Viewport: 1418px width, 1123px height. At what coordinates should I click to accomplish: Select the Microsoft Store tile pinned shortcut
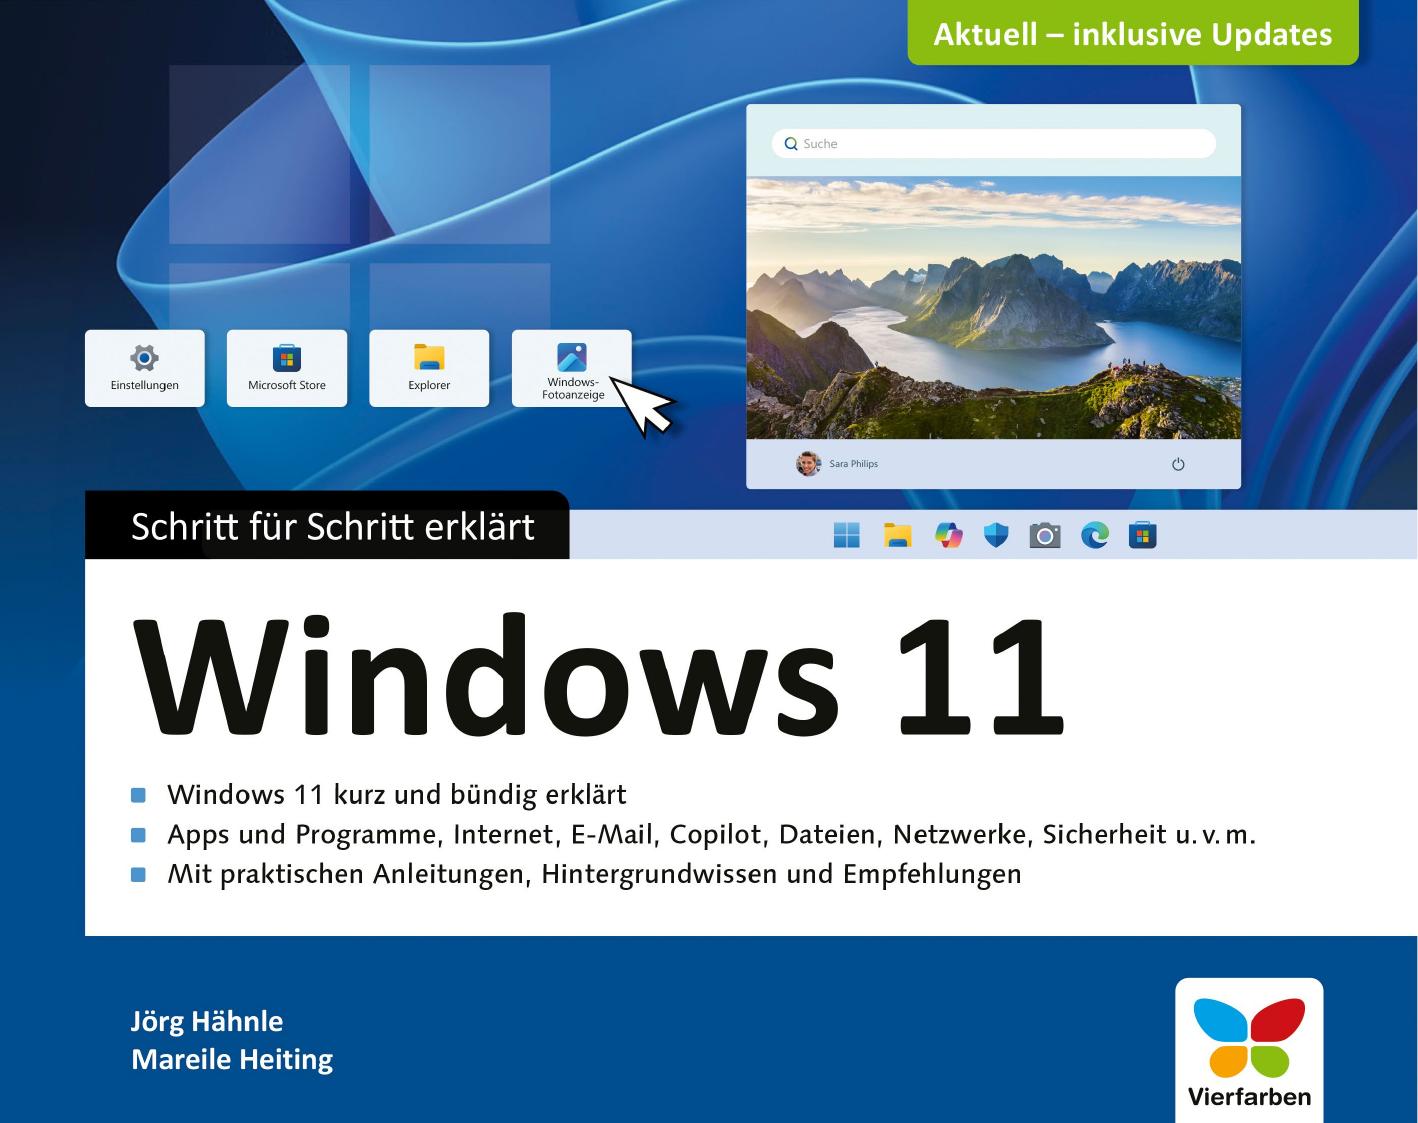click(x=286, y=368)
